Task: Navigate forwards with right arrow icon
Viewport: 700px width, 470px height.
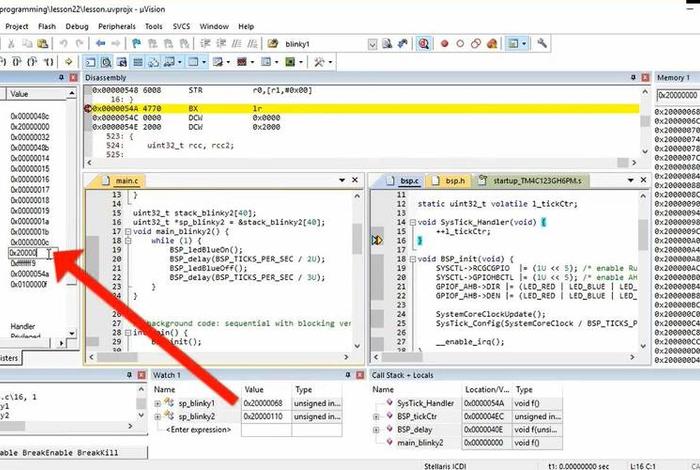Action: click(x=116, y=44)
